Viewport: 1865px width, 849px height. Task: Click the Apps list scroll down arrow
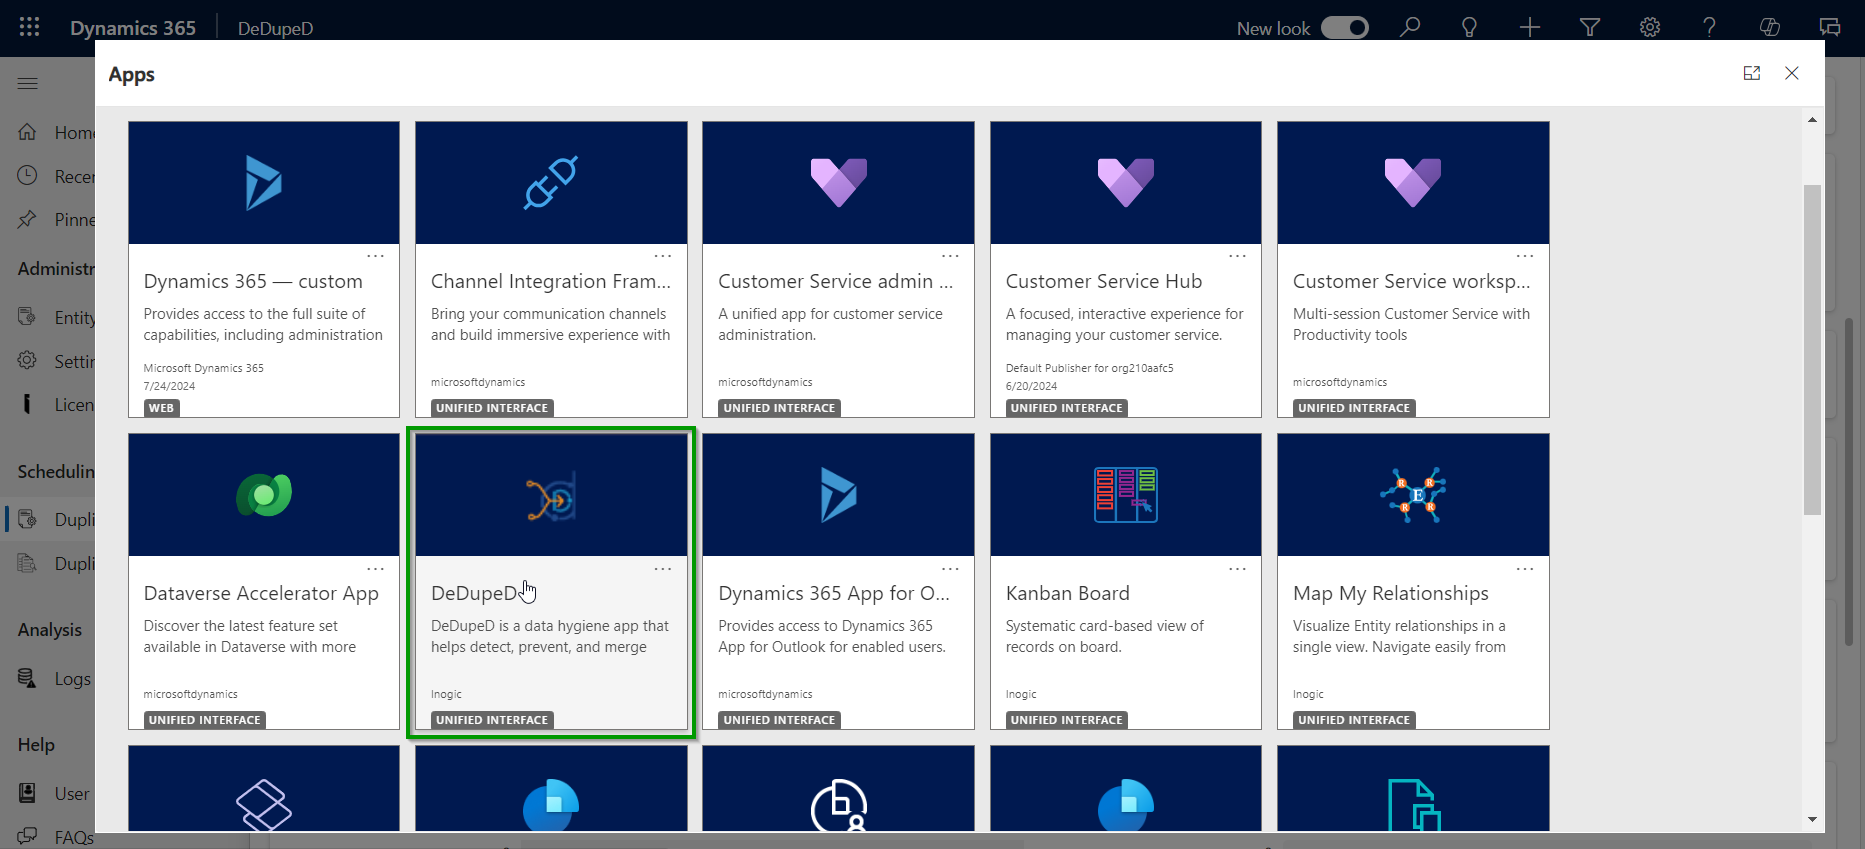click(1812, 820)
